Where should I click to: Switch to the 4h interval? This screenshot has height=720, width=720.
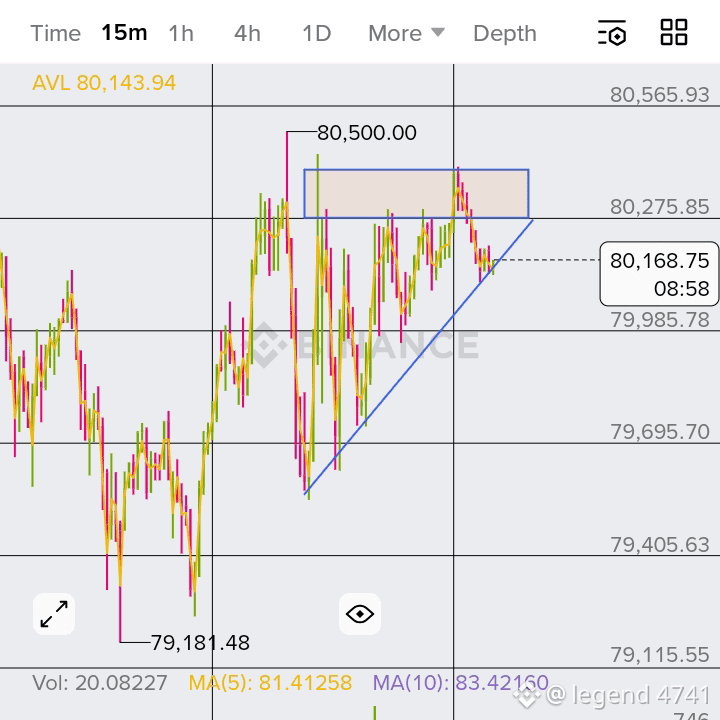pos(247,34)
